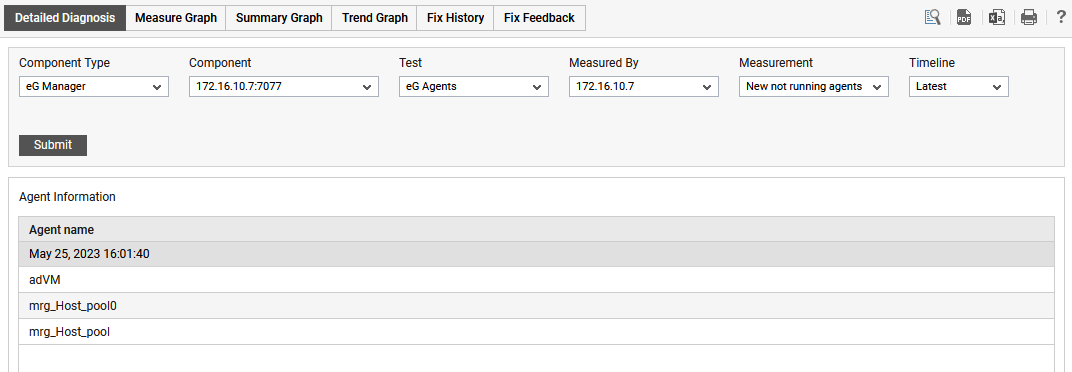Expand the Component 172.16.10.7:7077 dropdown
1072x372 pixels.
pos(284,87)
